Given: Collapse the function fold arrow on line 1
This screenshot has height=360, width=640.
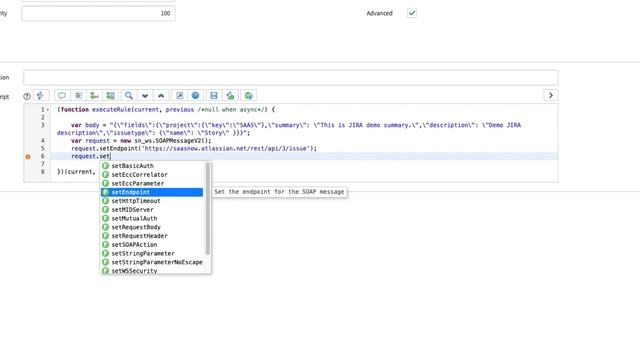Looking at the screenshot, I should pos(48,110).
